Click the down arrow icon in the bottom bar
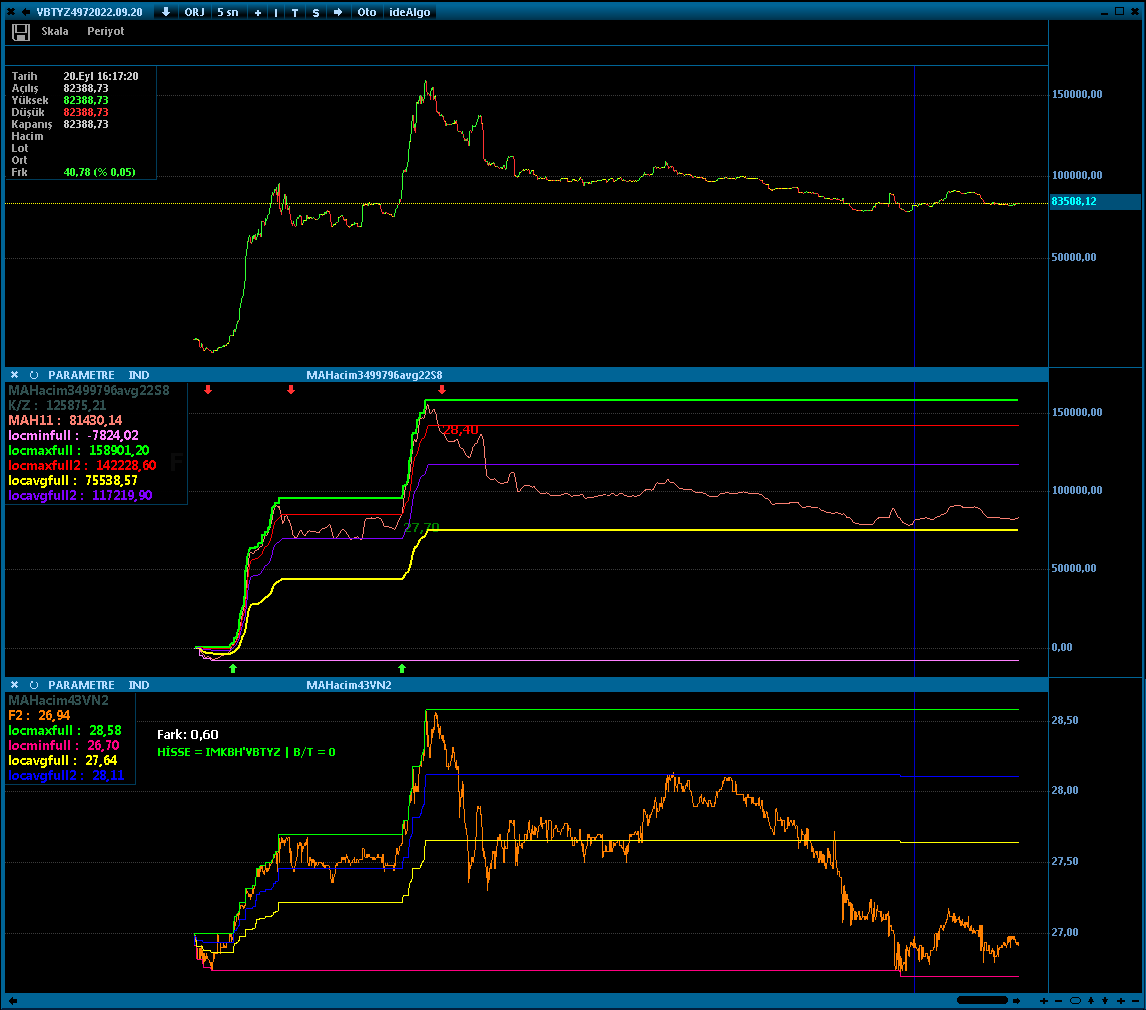 pos(1105,1000)
